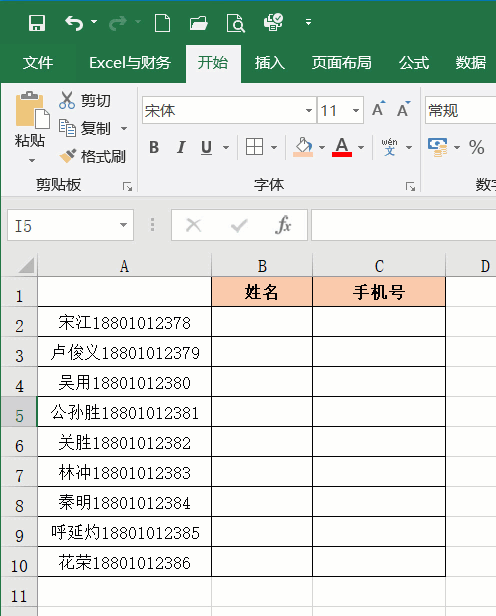Click the 手机号 header cell
496x616 pixels.
379,292
